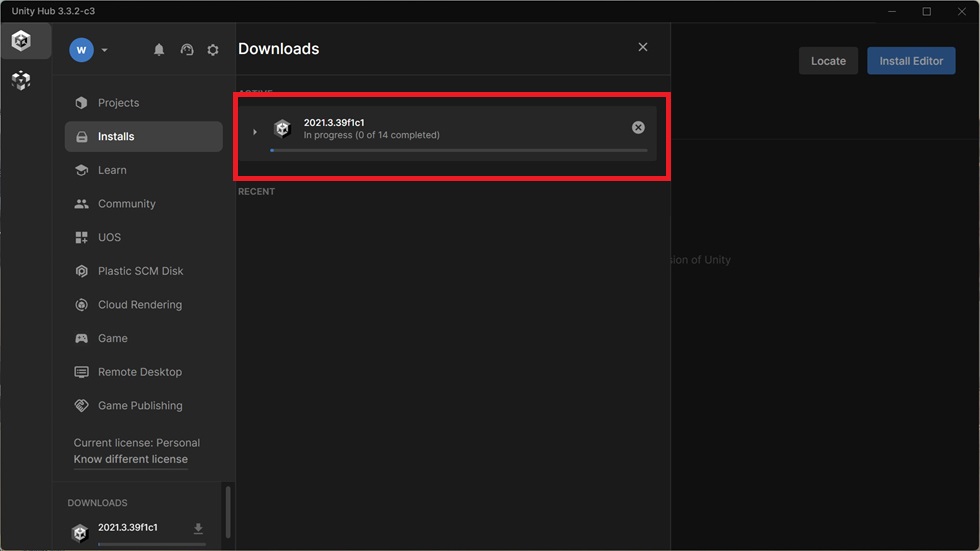980x551 pixels.
Task: Close the Downloads panel
Action: click(x=642, y=47)
